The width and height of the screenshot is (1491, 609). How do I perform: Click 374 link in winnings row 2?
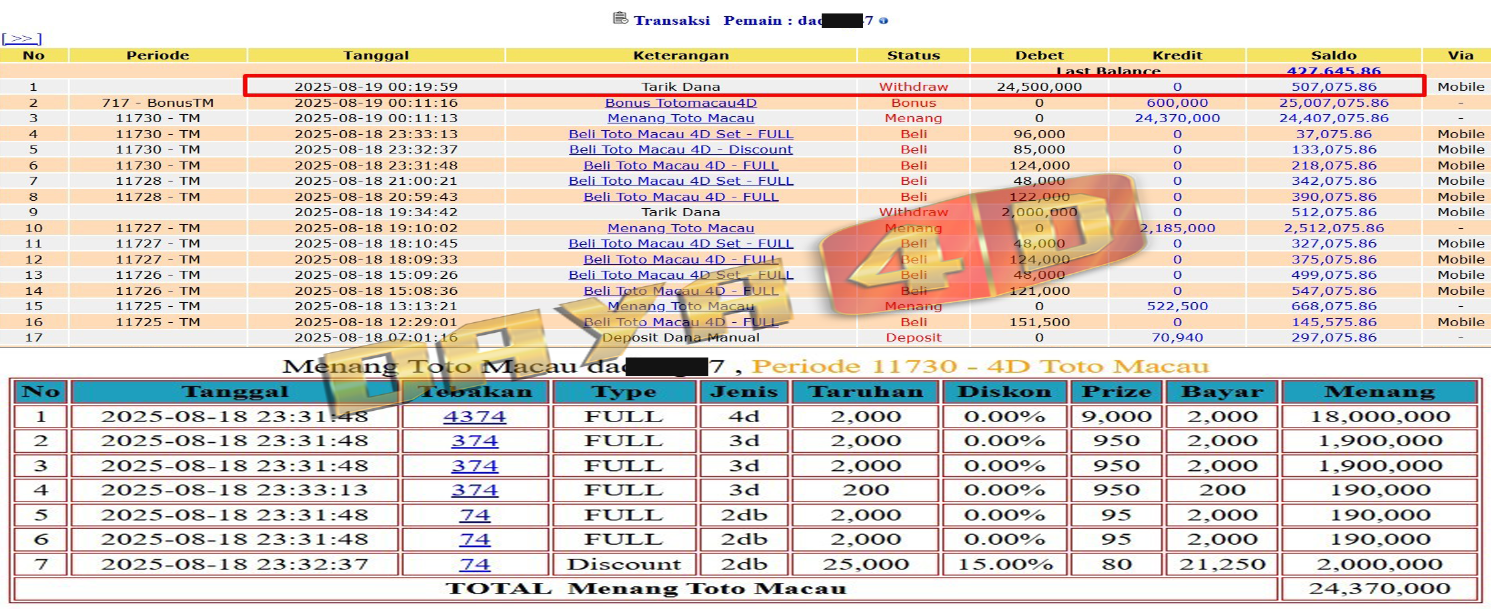(474, 441)
